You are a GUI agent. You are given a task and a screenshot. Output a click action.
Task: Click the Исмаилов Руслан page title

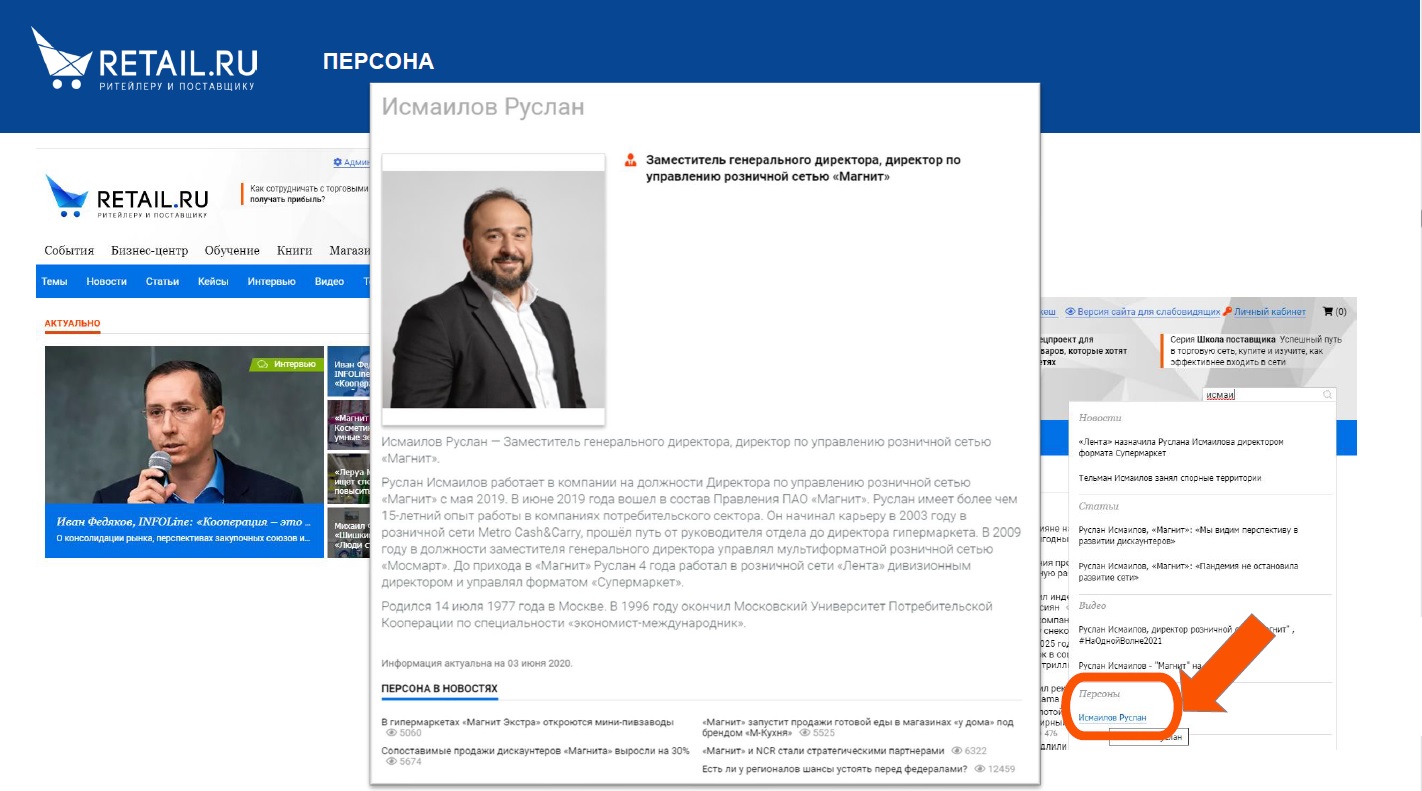point(483,107)
